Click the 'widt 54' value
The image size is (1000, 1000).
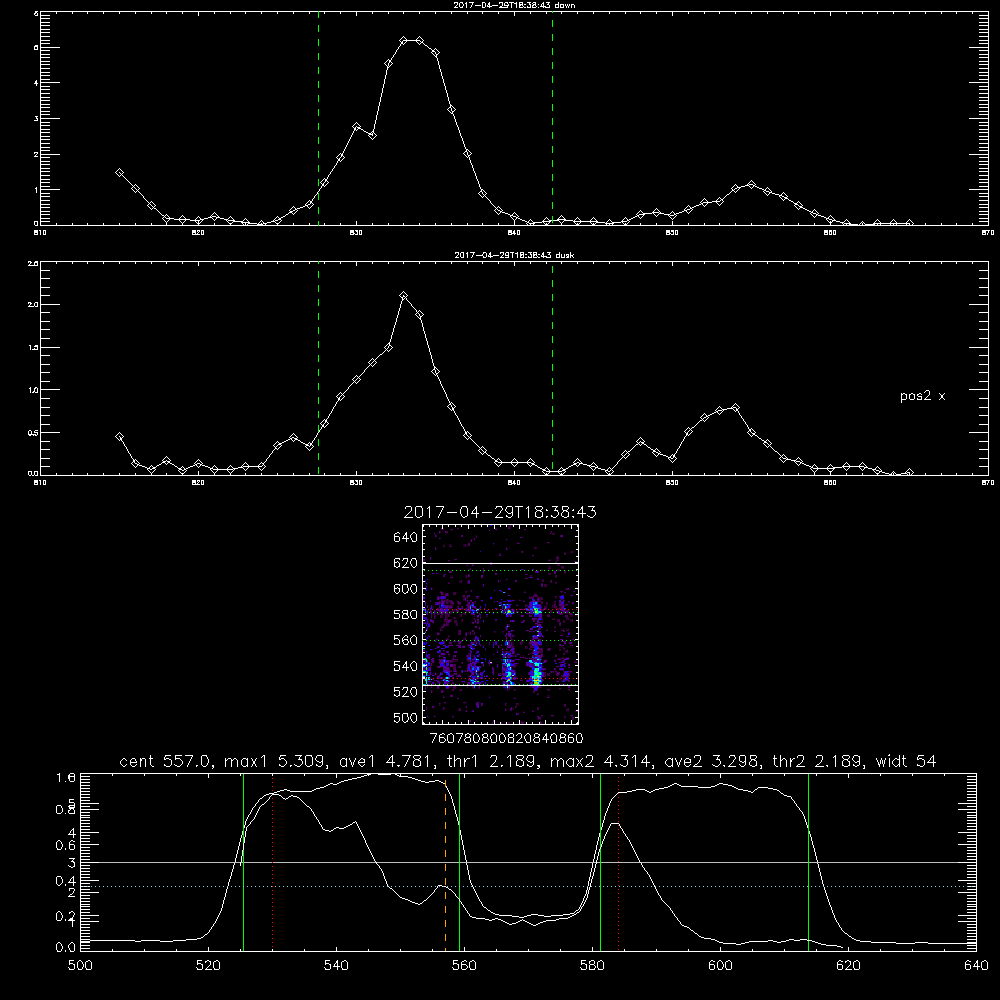[906, 761]
